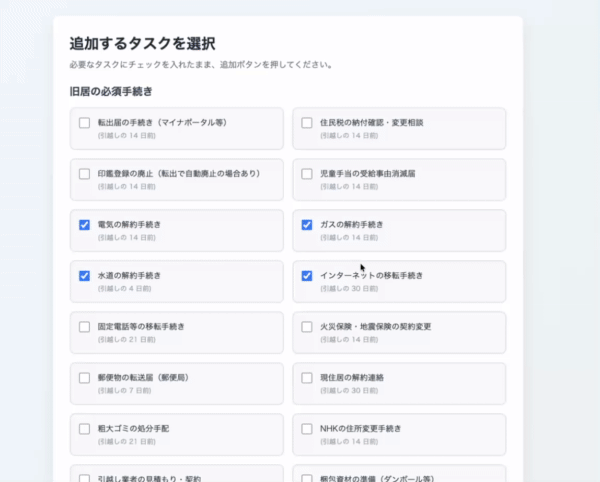
Task: Select the 引越し業者の見積もり・契約 checkbox
Action: click(84, 478)
